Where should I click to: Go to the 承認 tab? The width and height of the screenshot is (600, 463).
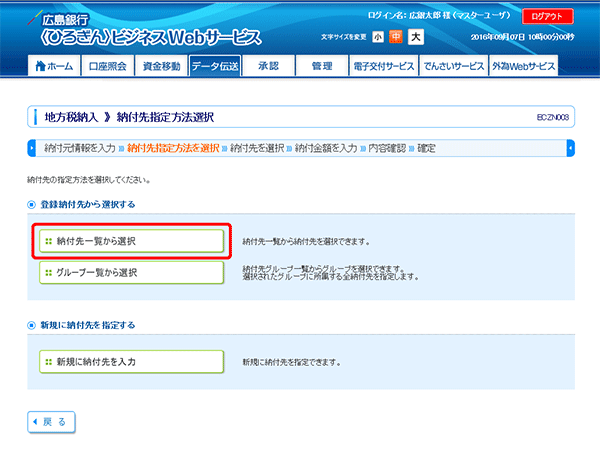268,66
